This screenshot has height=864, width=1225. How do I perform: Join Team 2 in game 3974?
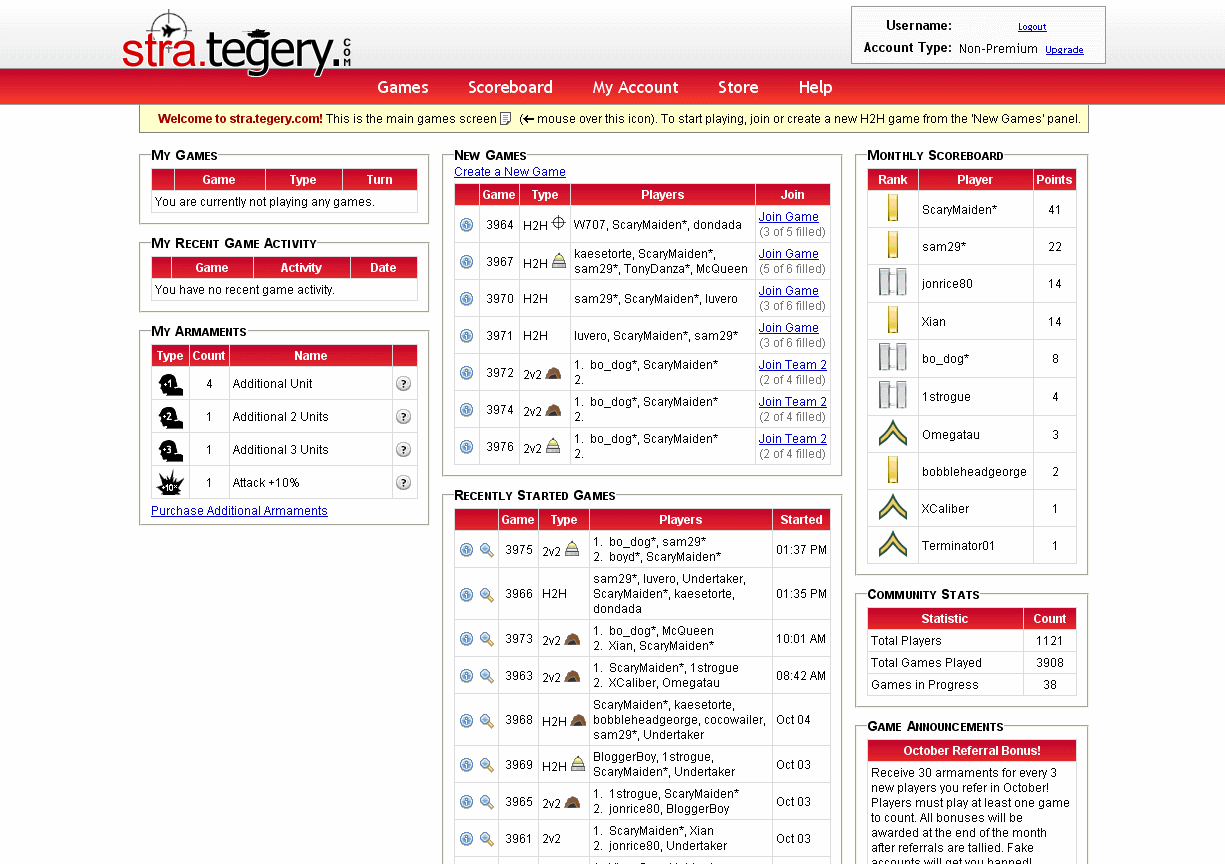[x=792, y=402]
